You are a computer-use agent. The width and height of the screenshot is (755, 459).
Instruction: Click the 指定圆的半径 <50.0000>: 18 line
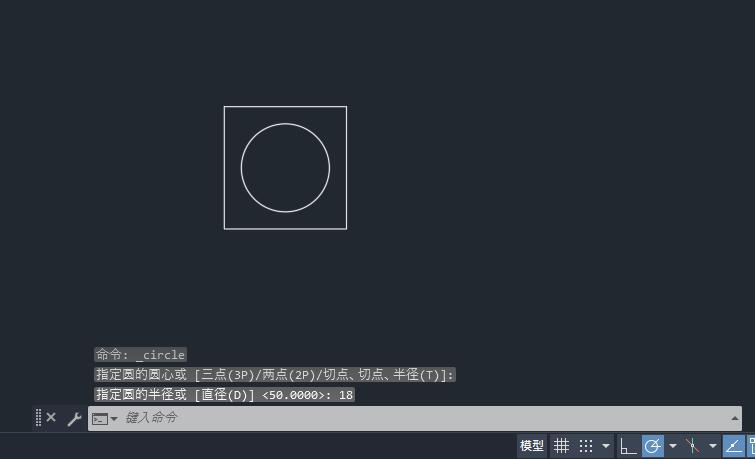224,394
